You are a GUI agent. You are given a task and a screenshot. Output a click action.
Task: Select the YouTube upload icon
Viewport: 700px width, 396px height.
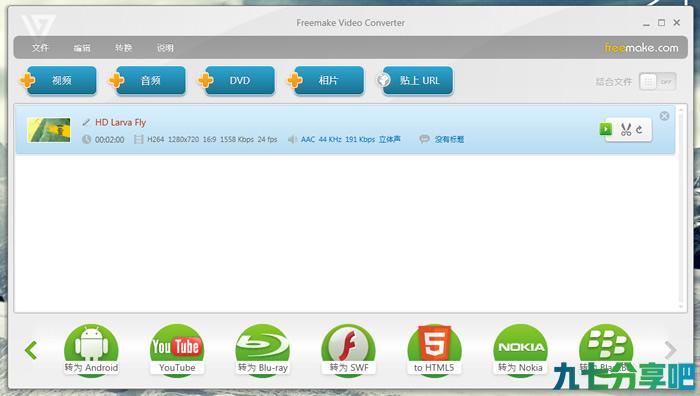[177, 350]
